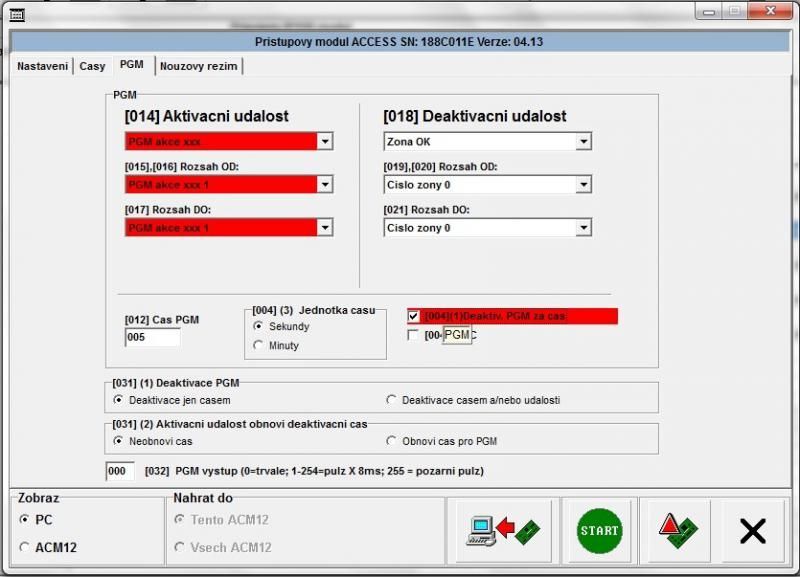
Task: Click the application icon in the title bar
Action: 18,15
